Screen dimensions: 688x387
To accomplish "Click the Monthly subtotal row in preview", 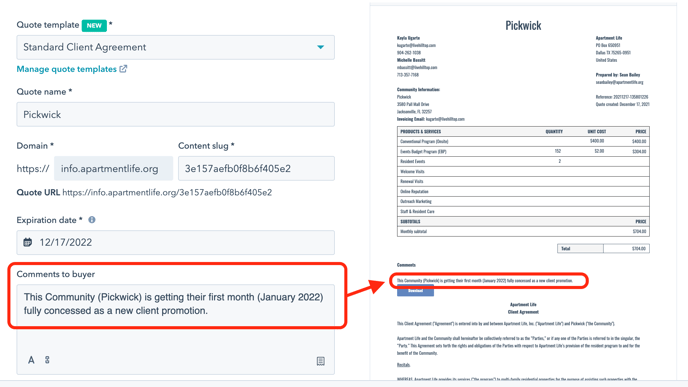I will [x=523, y=231].
